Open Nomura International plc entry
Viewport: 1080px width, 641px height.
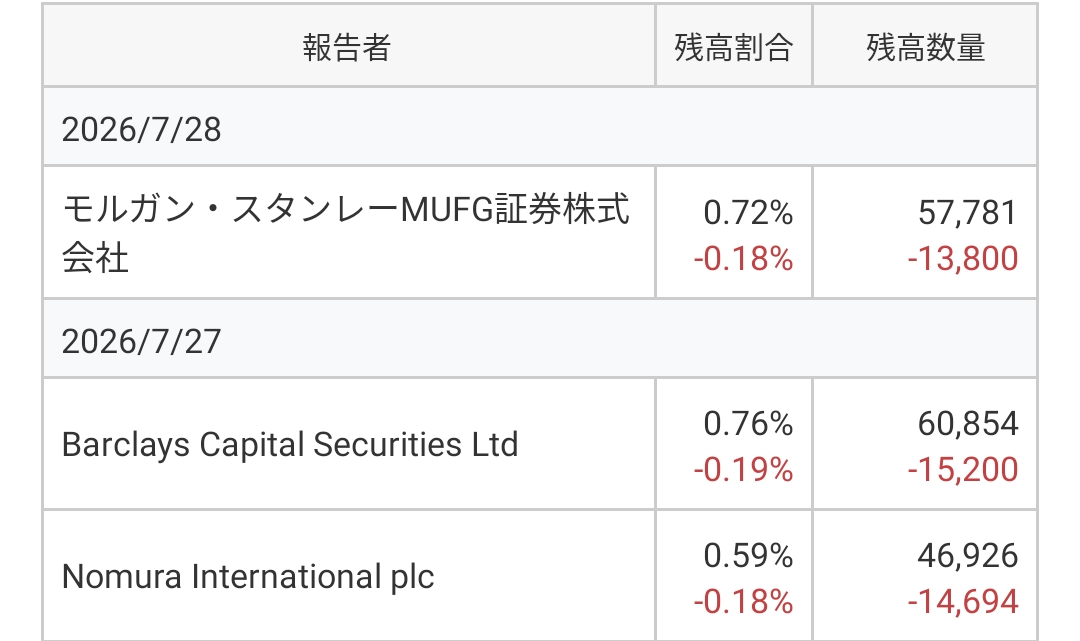click(x=248, y=576)
